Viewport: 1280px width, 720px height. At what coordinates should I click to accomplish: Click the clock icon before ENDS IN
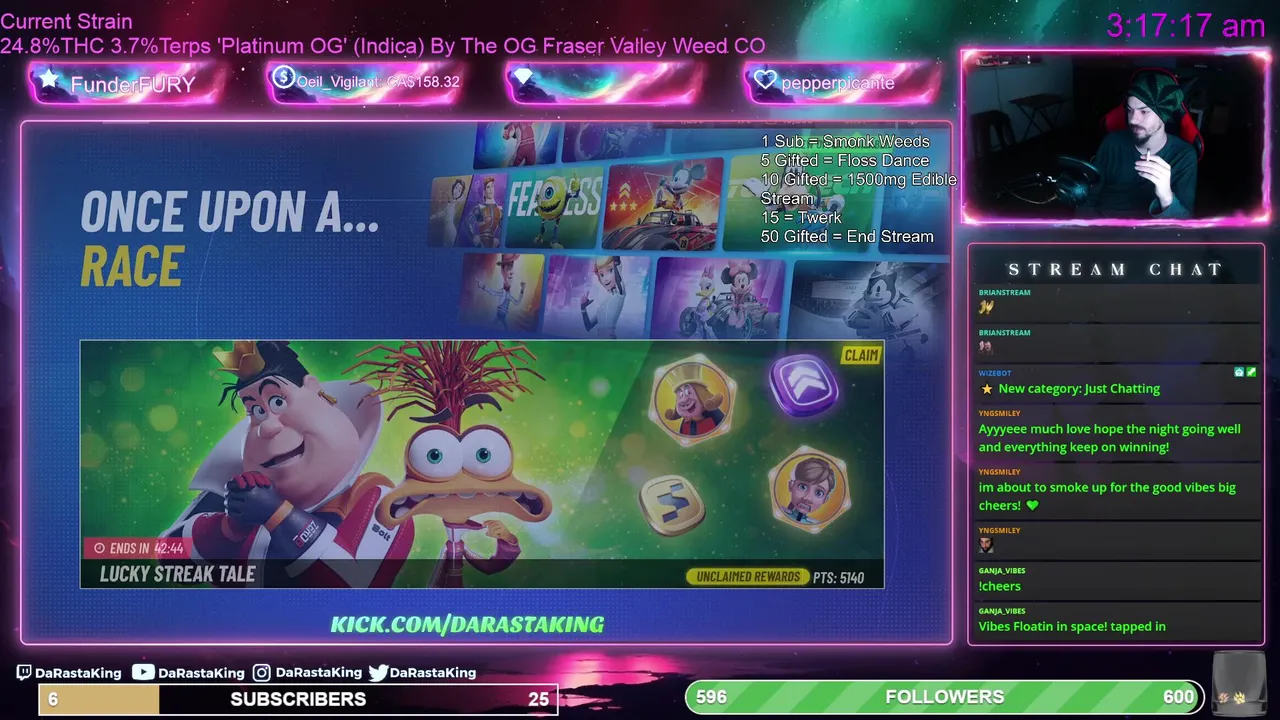99,548
